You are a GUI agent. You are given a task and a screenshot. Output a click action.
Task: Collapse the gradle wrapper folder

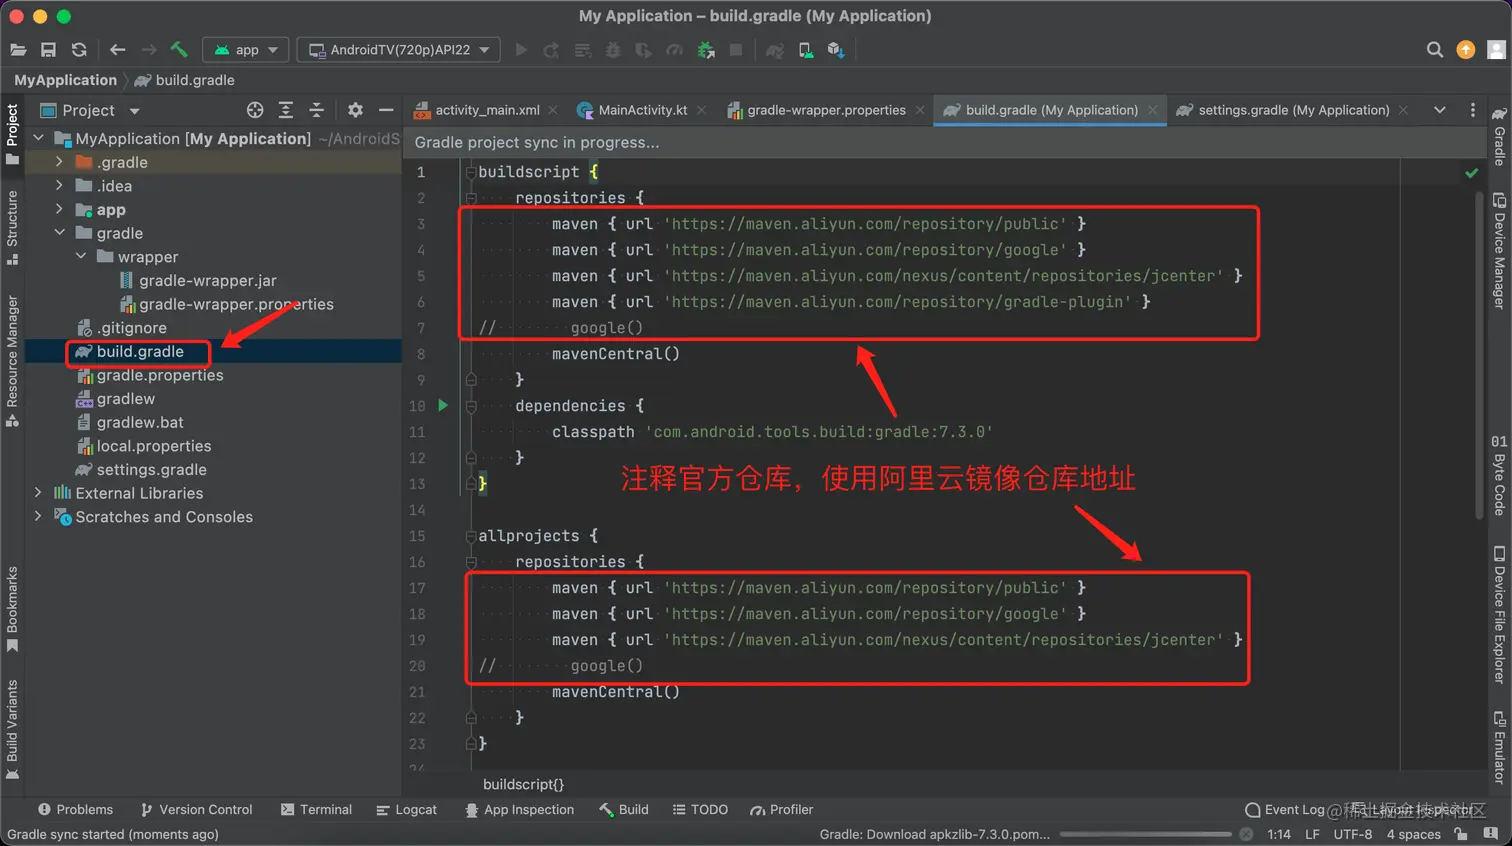point(81,256)
